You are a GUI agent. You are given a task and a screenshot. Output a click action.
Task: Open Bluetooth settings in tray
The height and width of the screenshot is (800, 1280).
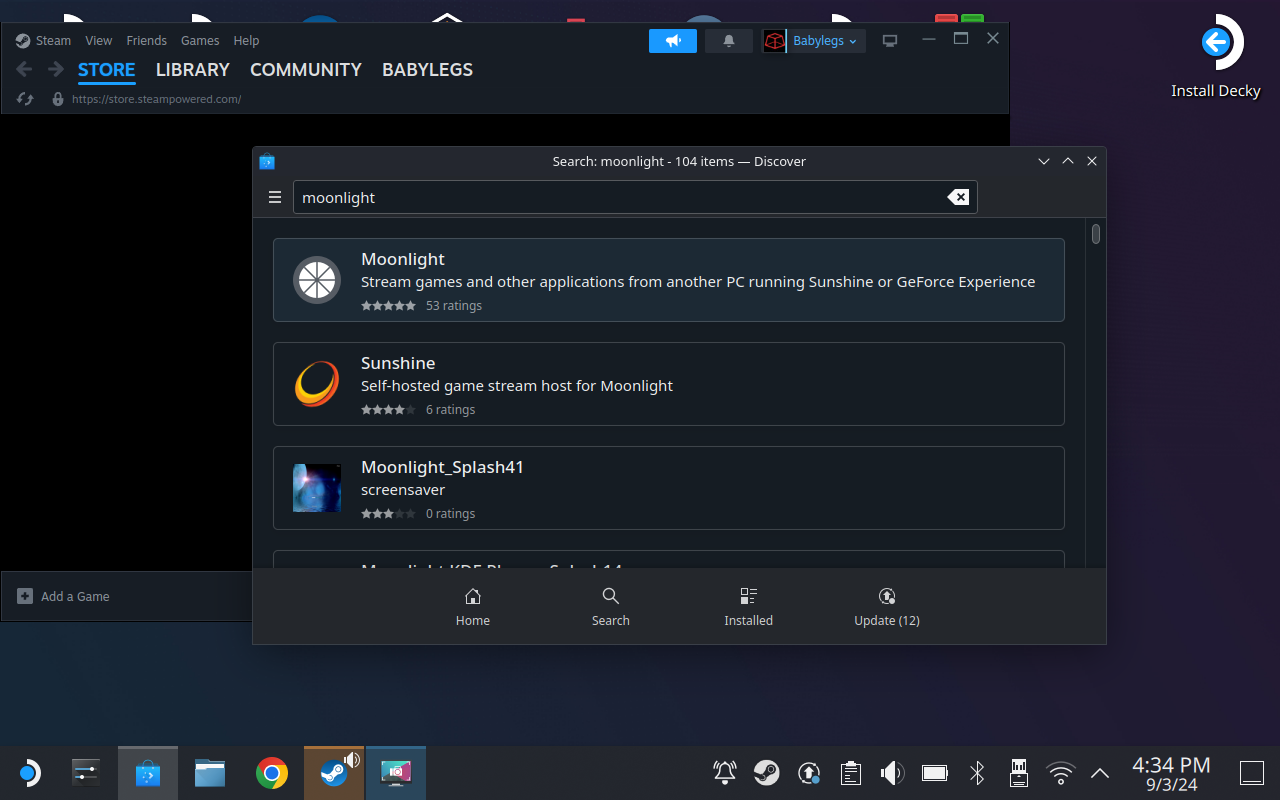coord(977,773)
